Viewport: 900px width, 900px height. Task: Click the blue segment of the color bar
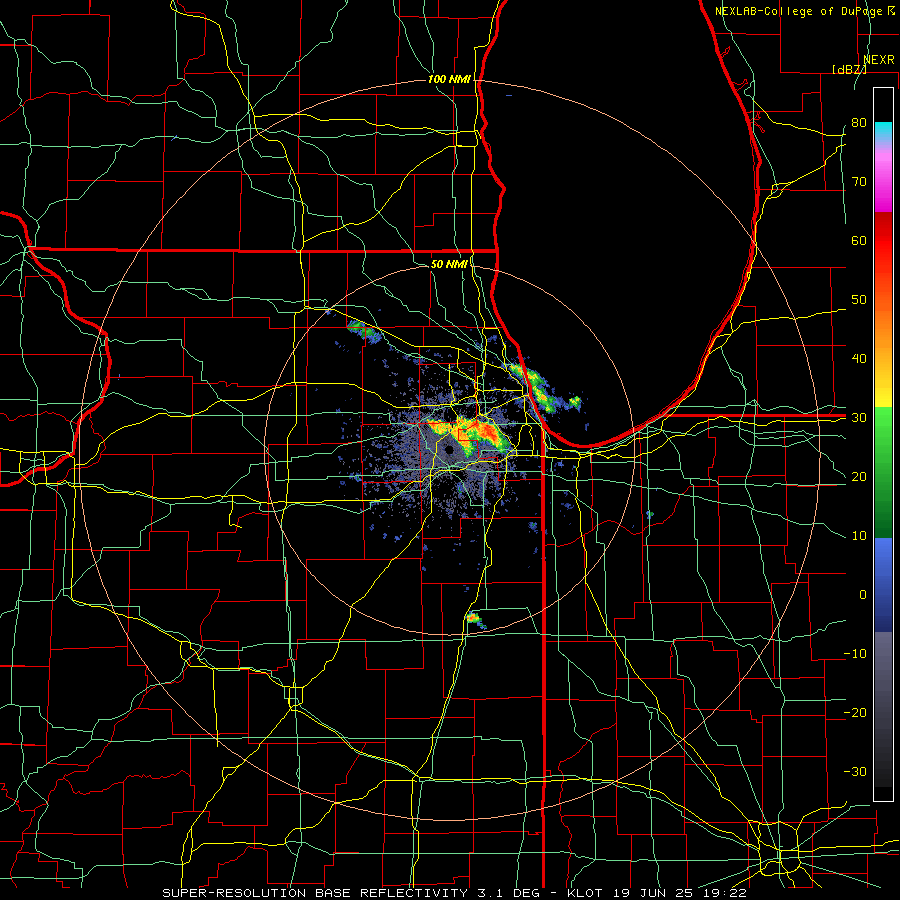click(x=883, y=585)
